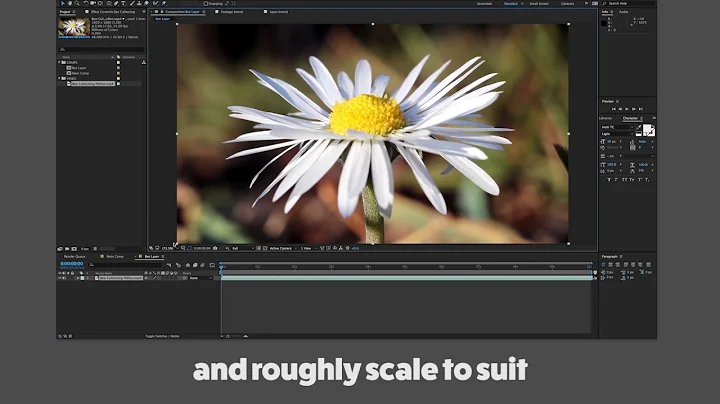Screen dimensions: 720x404
Task: Click the project 8 bpc color depth
Action: coord(85,249)
